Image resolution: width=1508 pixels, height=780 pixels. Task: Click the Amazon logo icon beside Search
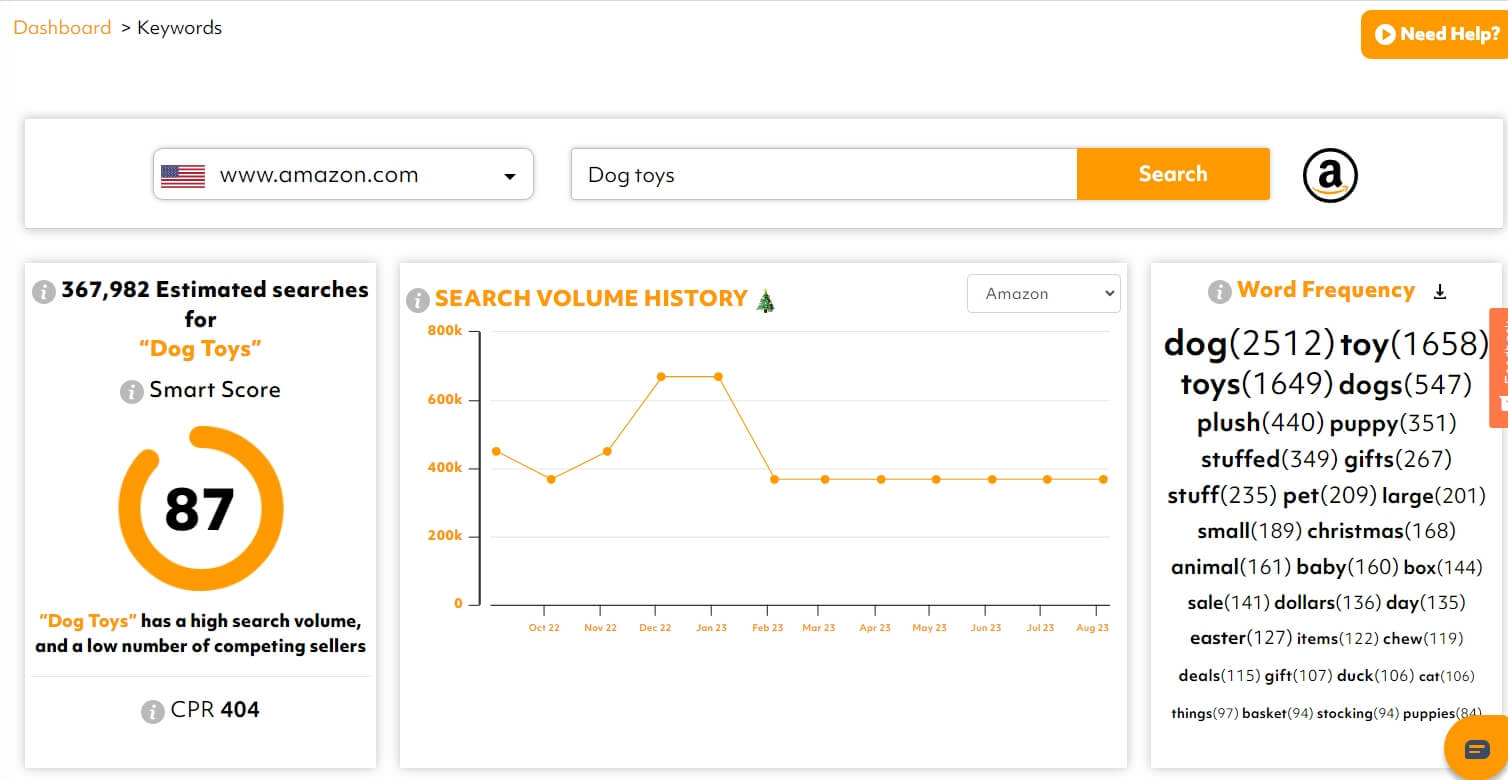[1330, 174]
